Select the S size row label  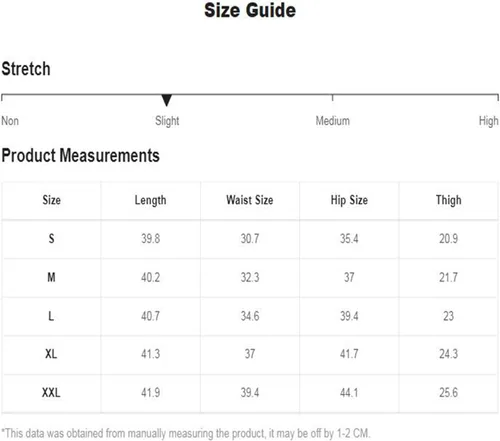click(51, 239)
